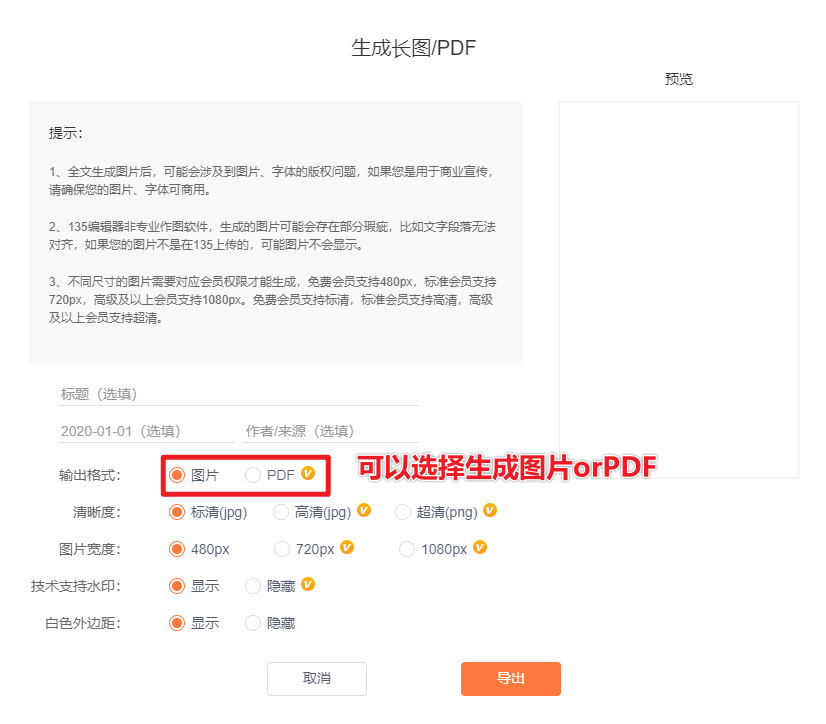Choose 高清(jpg) clarity option
Screen dimensions: 826x724
coord(281,512)
